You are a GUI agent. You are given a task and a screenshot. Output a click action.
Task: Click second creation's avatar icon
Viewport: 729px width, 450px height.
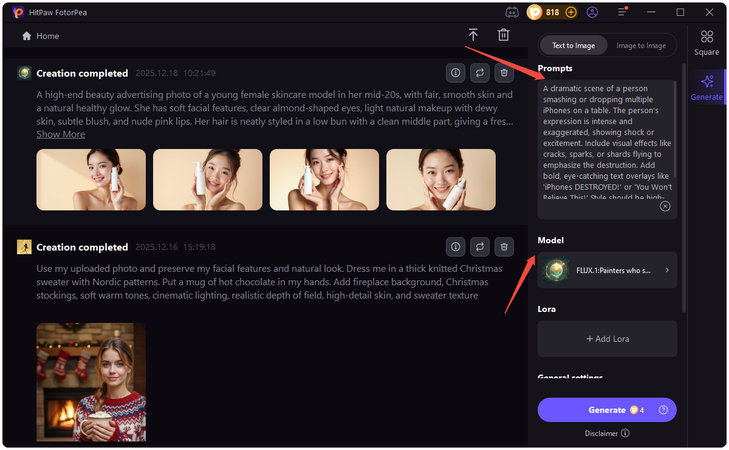click(24, 247)
